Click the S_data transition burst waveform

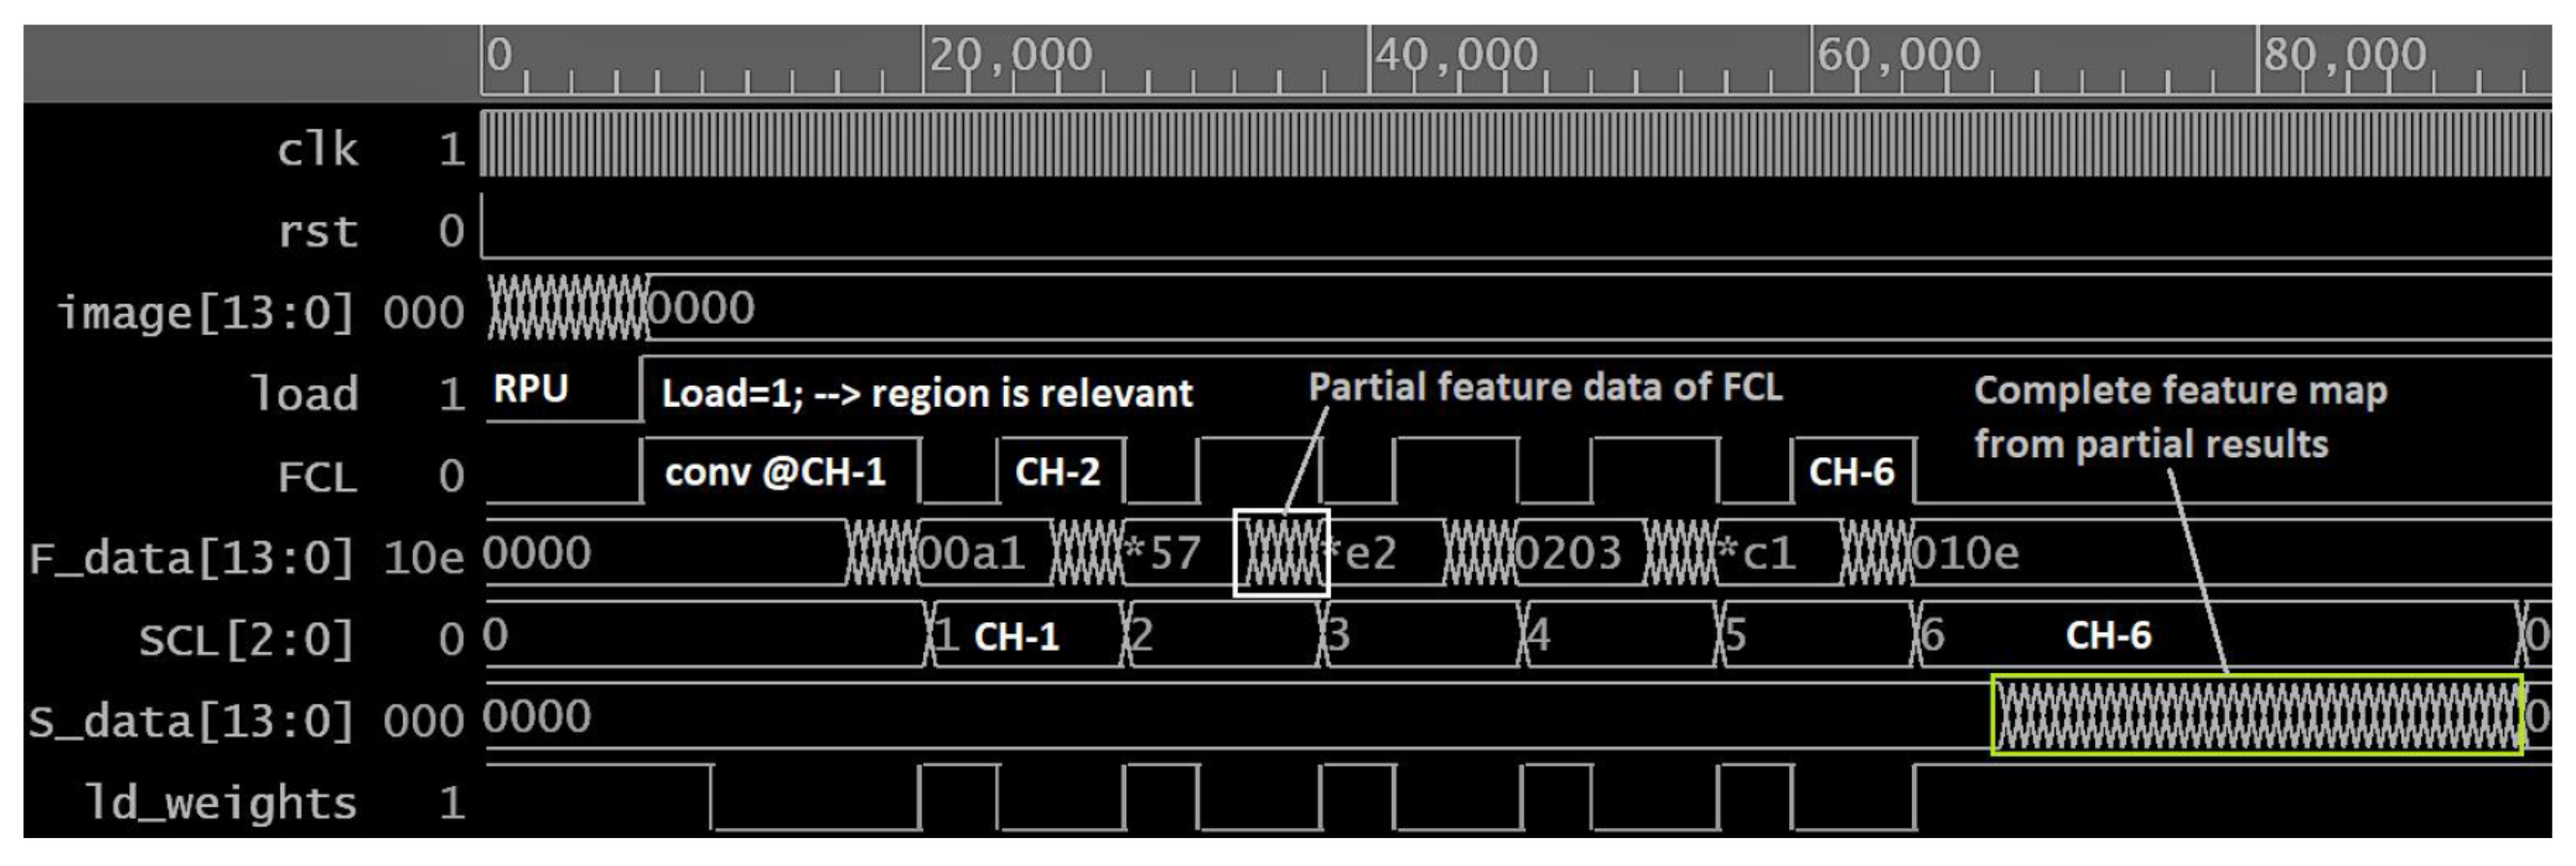[2257, 716]
